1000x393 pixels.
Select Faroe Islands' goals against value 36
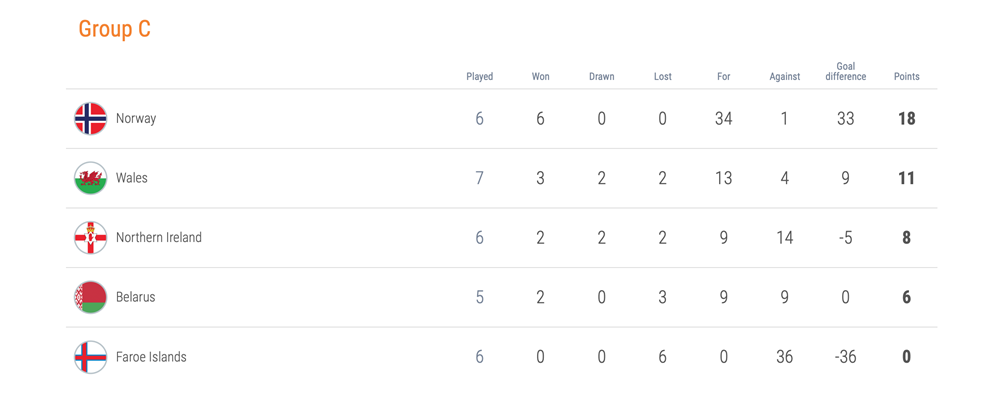[x=784, y=357]
